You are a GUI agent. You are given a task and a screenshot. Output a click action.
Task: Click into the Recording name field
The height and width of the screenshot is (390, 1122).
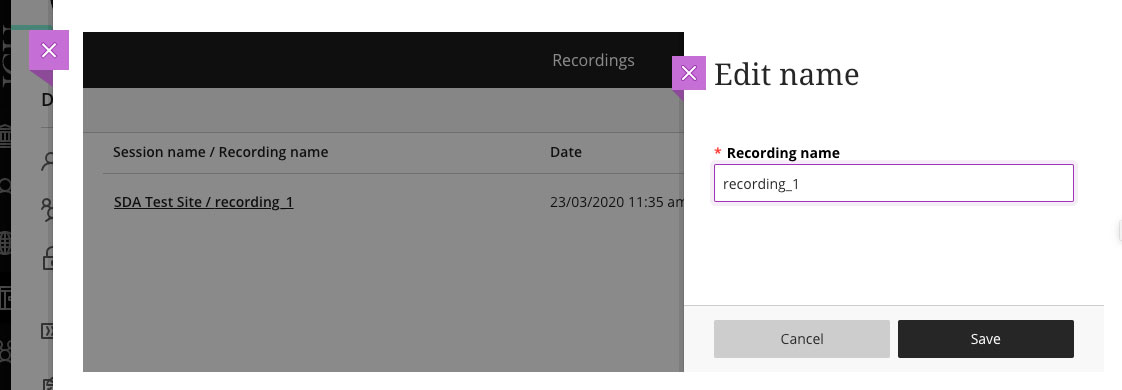(894, 183)
